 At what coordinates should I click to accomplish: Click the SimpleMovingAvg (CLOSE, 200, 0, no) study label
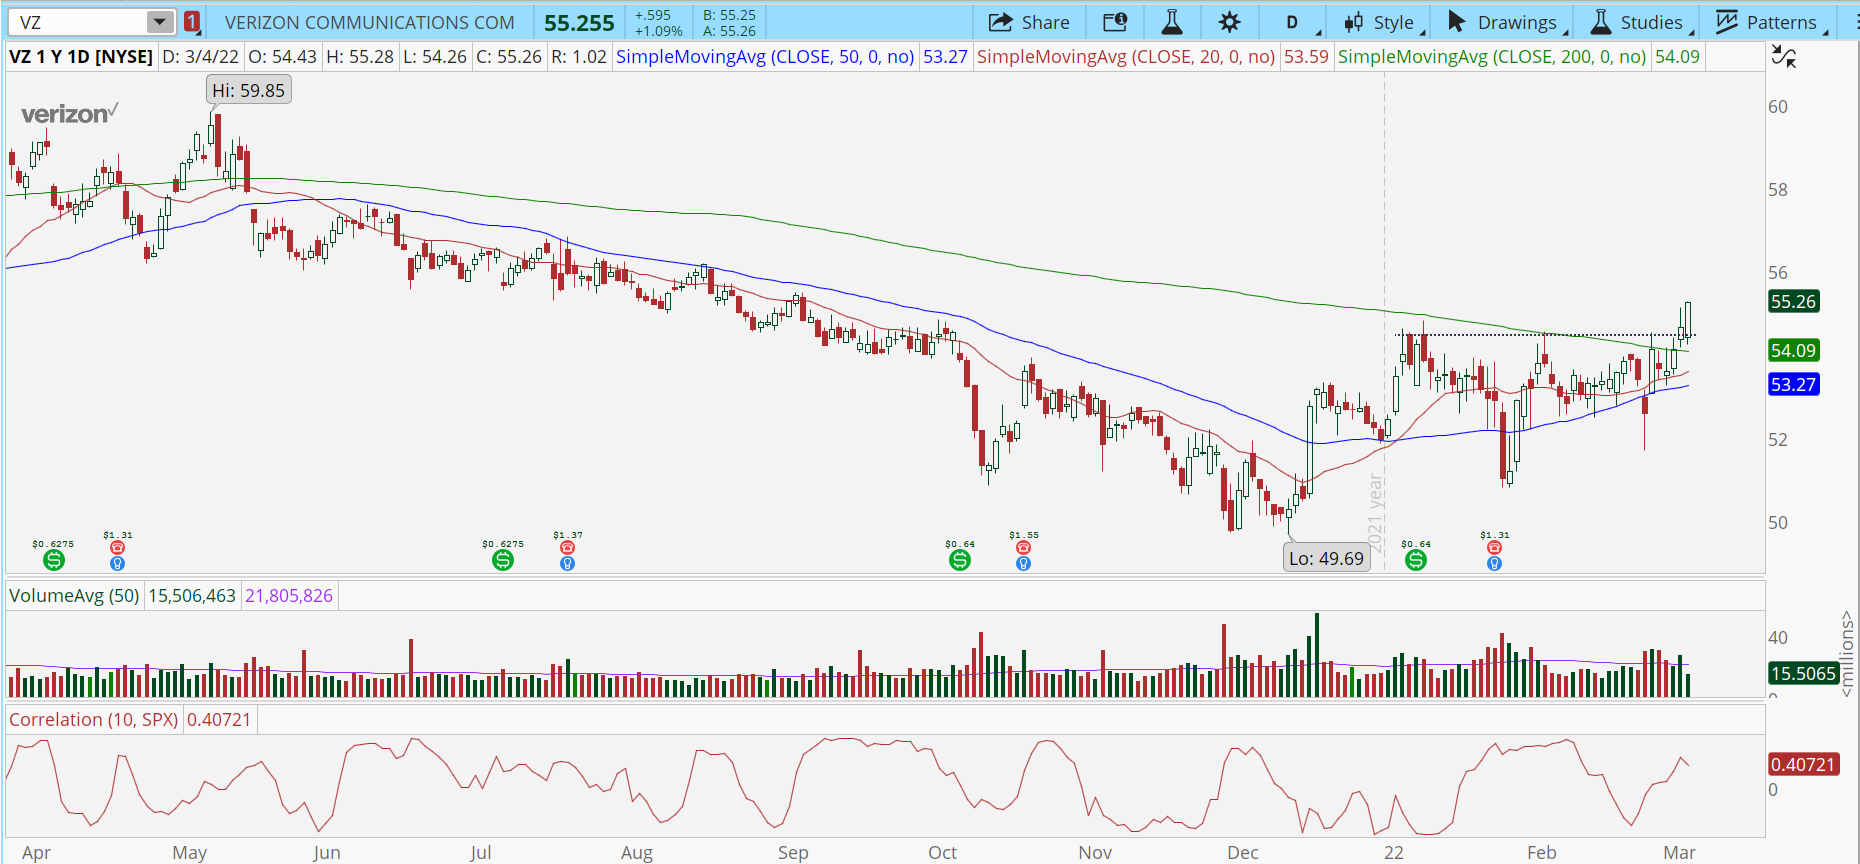point(1492,57)
